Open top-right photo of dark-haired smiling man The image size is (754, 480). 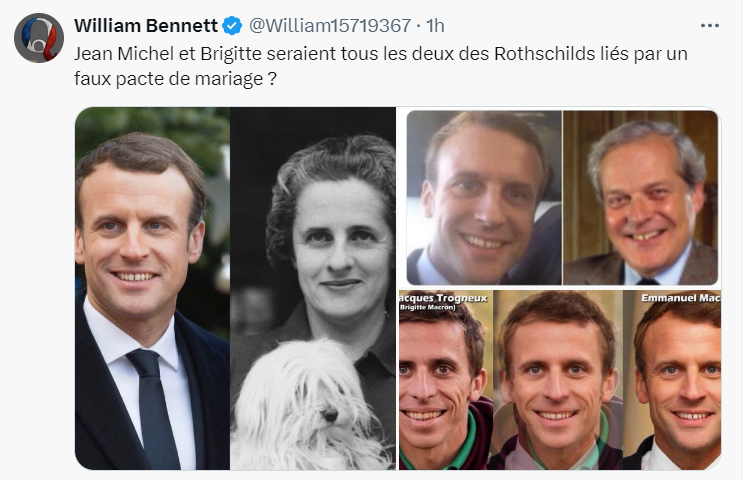482,197
